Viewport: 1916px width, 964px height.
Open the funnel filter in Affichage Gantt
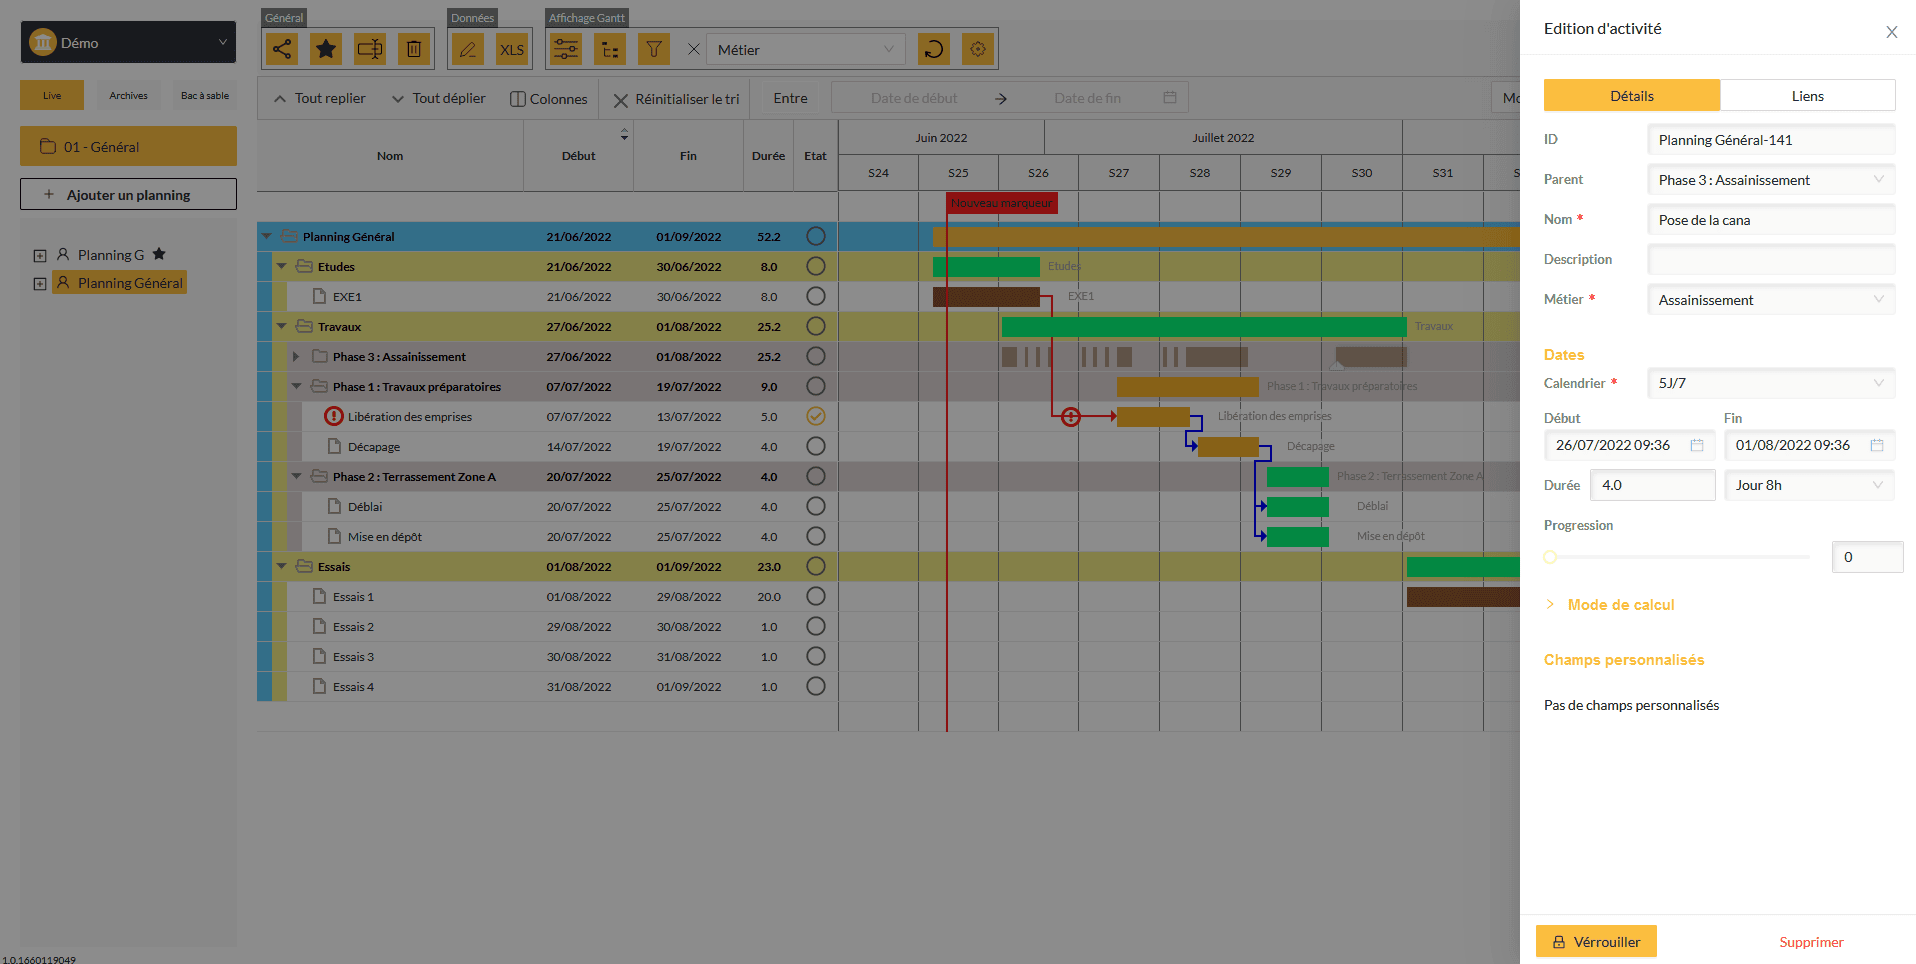tap(653, 49)
